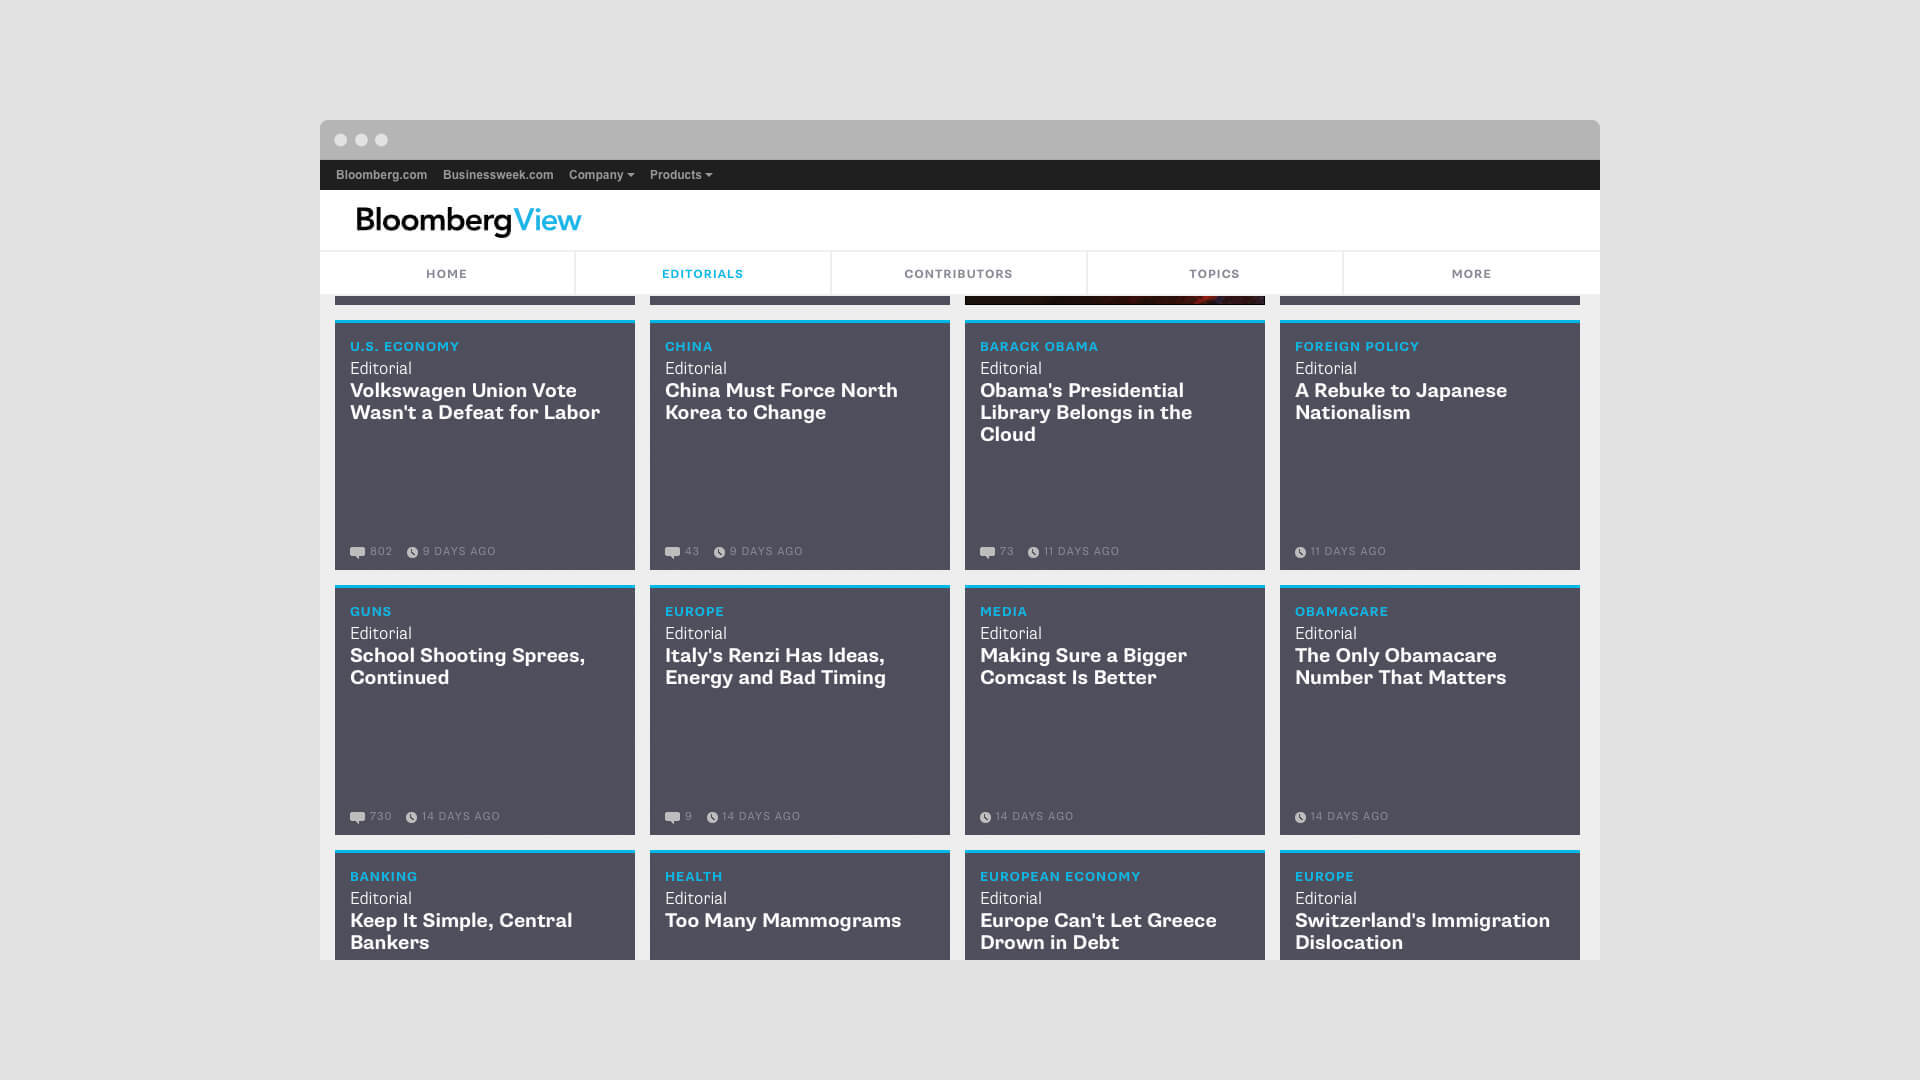Click Europe category above Italy's Renzi headline
Image resolution: width=1920 pixels, height=1080 pixels.
point(694,612)
